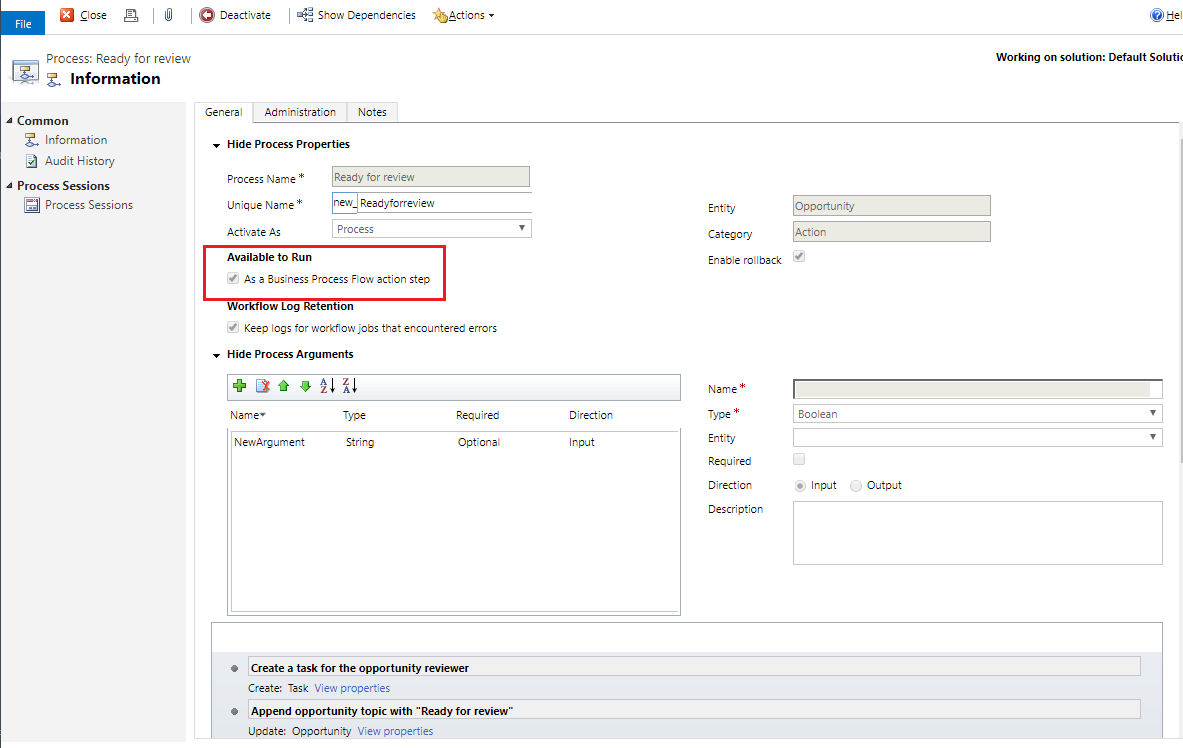Select the Output direction radio button

856,486
